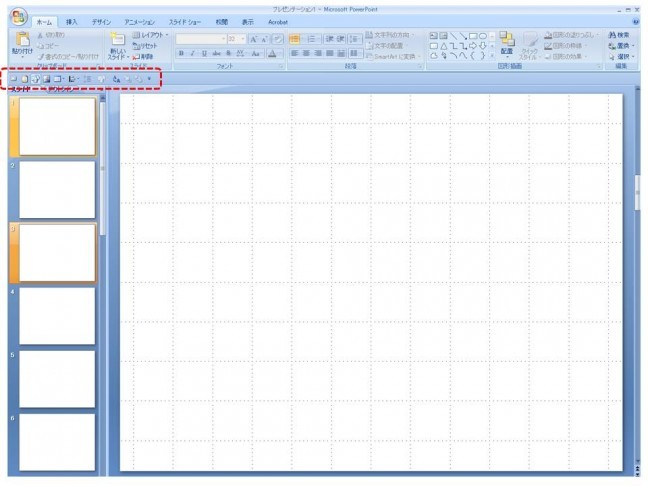Select slide 4 thumbnail in slide panel
The image size is (648, 486).
(57, 315)
